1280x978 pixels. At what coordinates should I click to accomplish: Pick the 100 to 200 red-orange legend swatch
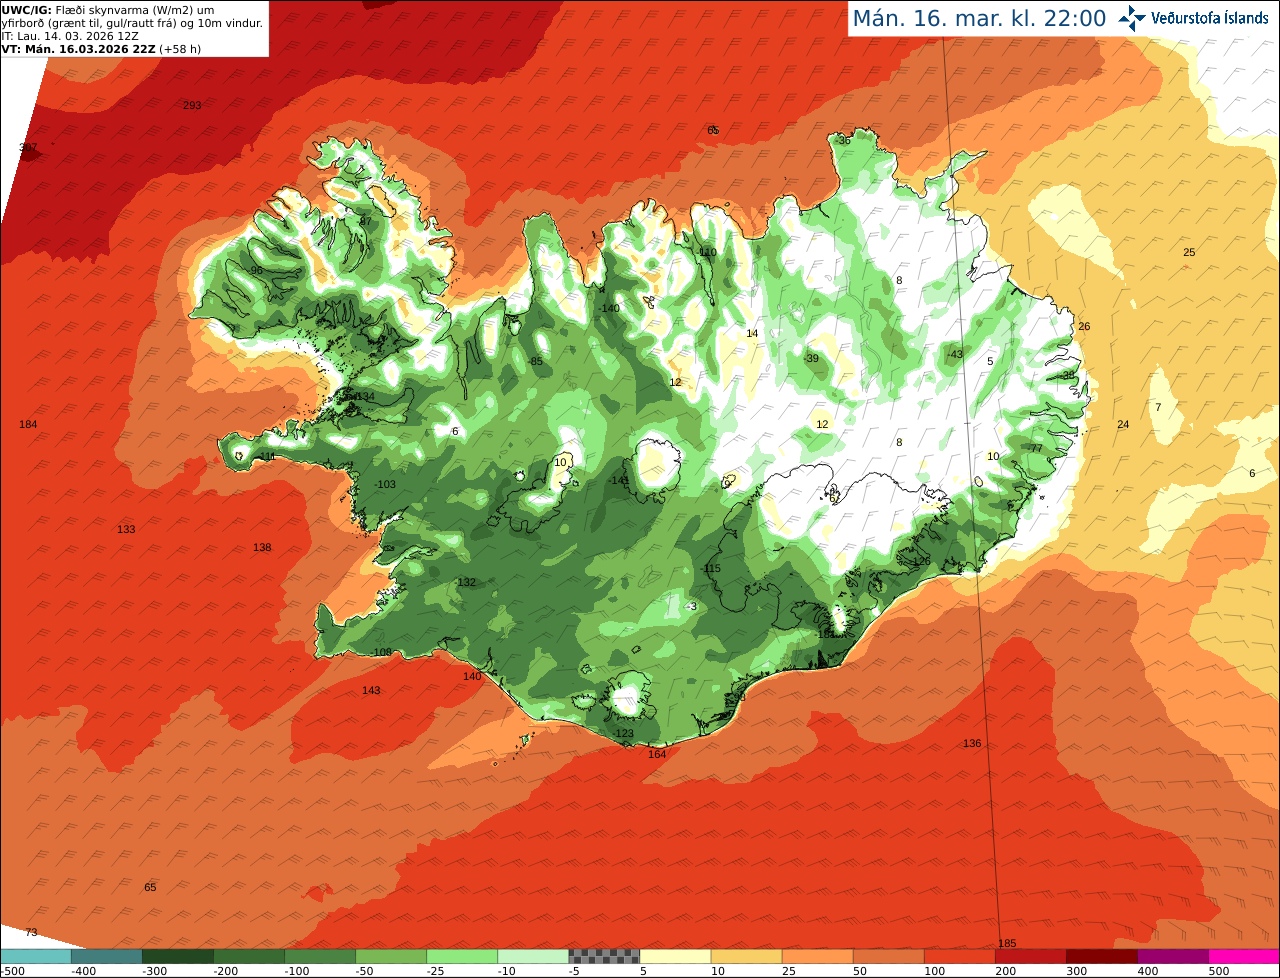(959, 956)
